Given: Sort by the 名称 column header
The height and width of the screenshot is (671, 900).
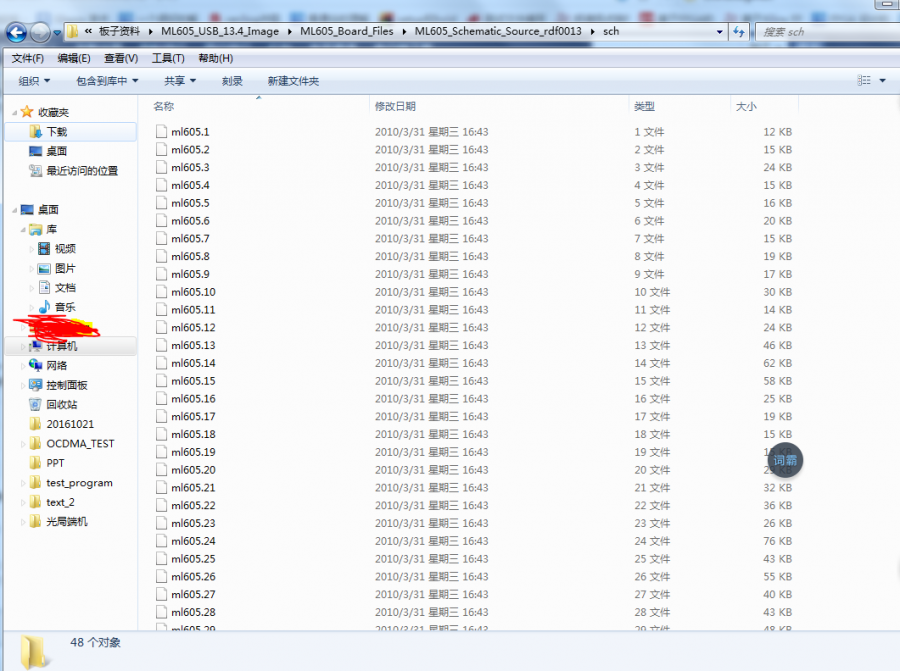Looking at the screenshot, I should pos(164,107).
